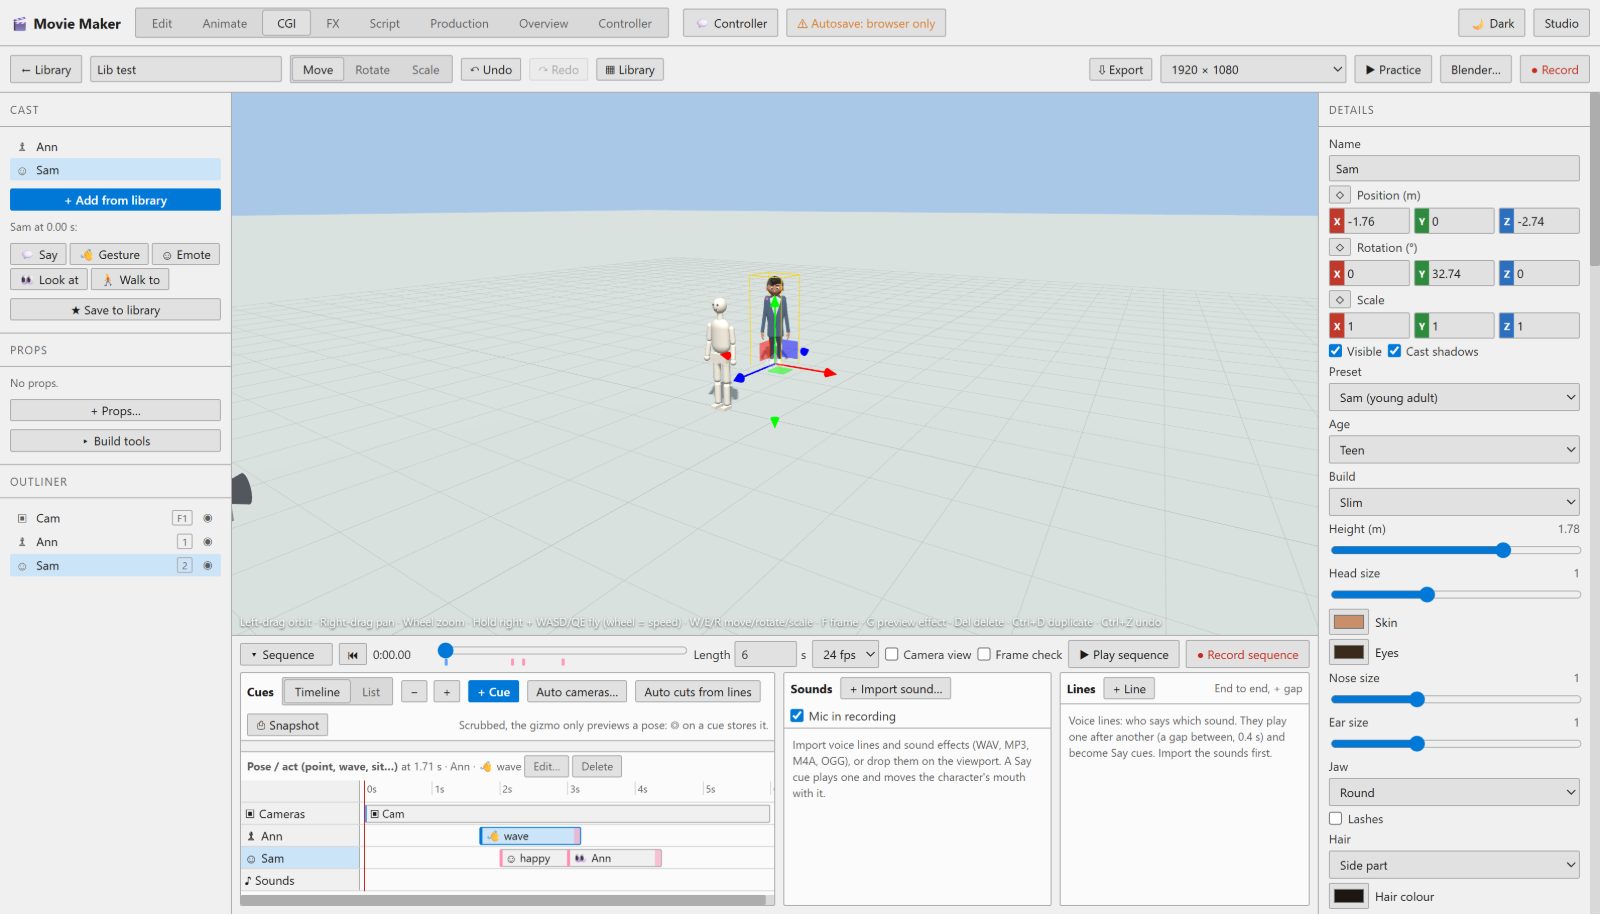
Task: Open the Build dropdown showing Slim
Action: [1454, 502]
